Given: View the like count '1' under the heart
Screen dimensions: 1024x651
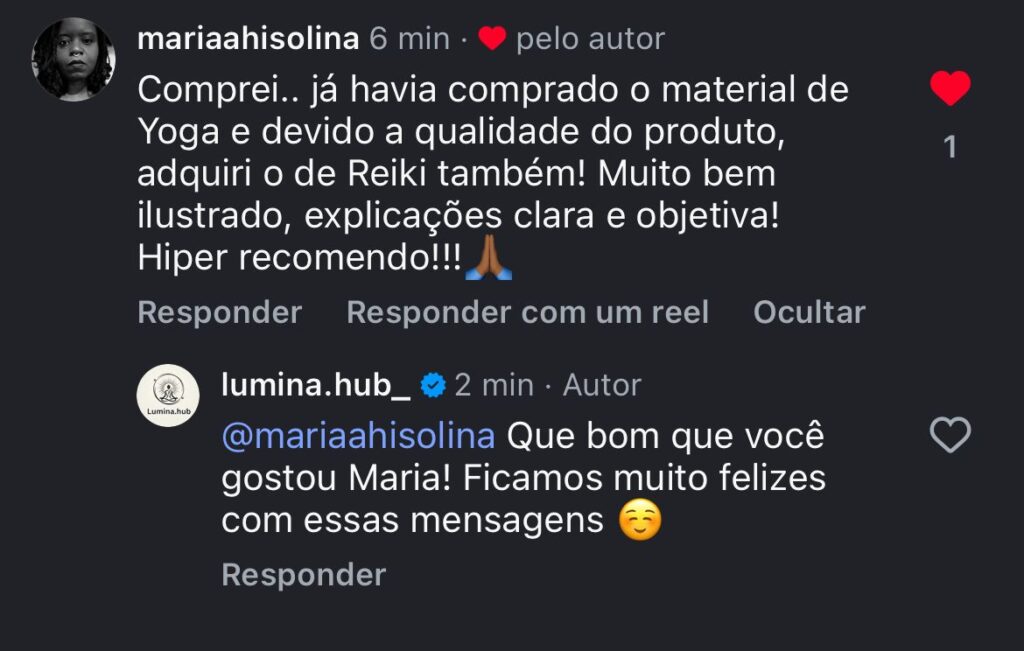Looking at the screenshot, I should pyautogui.click(x=950, y=148).
